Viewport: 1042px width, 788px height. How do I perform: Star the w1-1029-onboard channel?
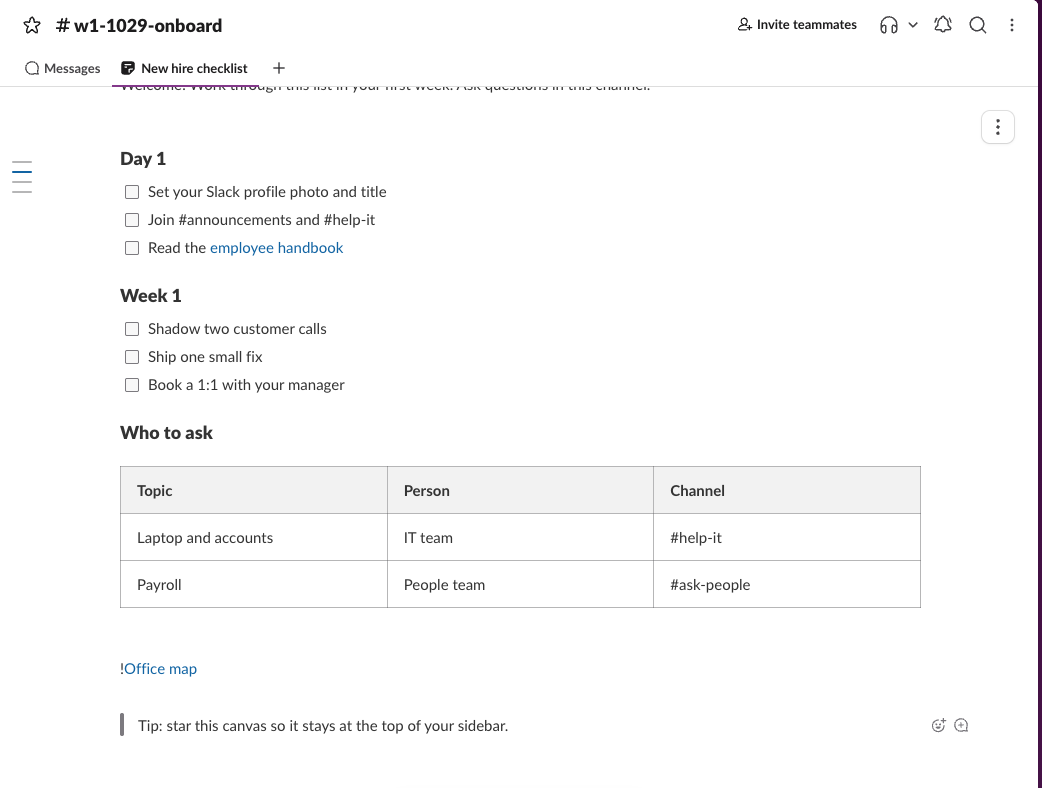[32, 25]
